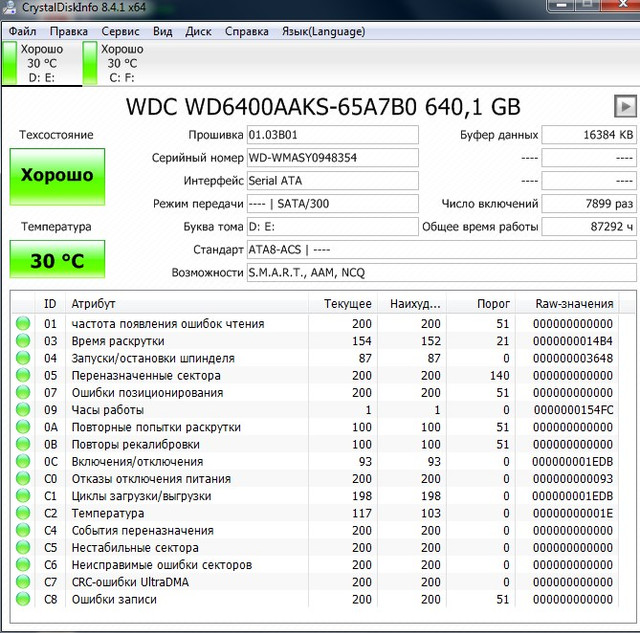Click the Буква тома field D: E:
Screen dimensions: 640x633
(333, 226)
